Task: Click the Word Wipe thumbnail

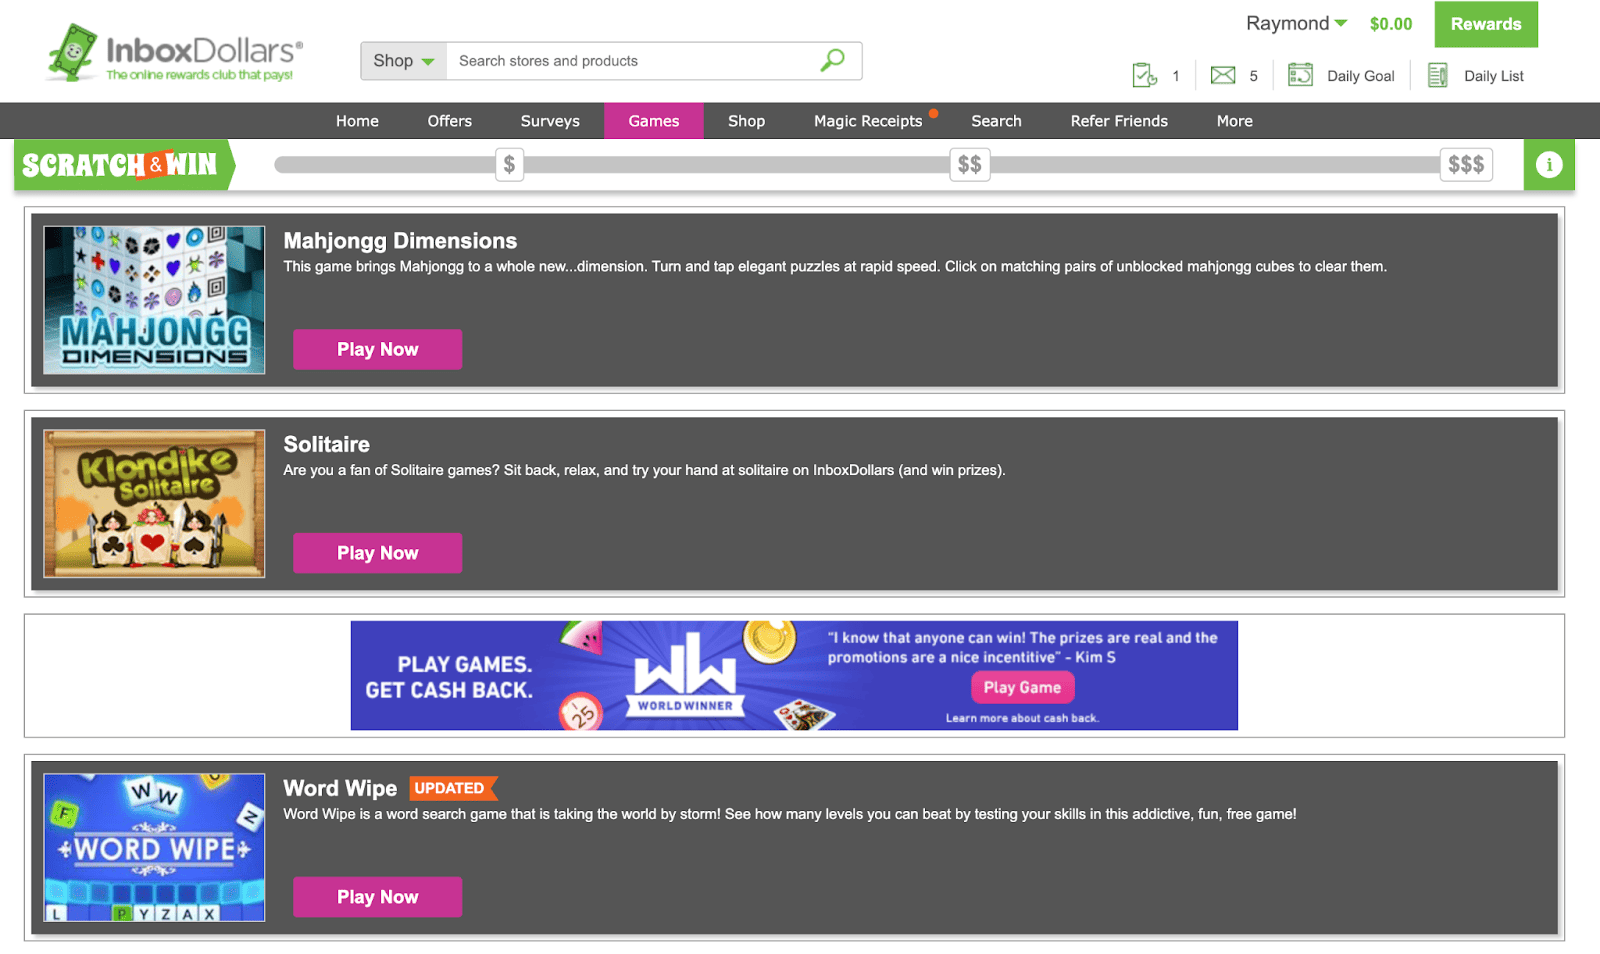Action: click(x=154, y=848)
